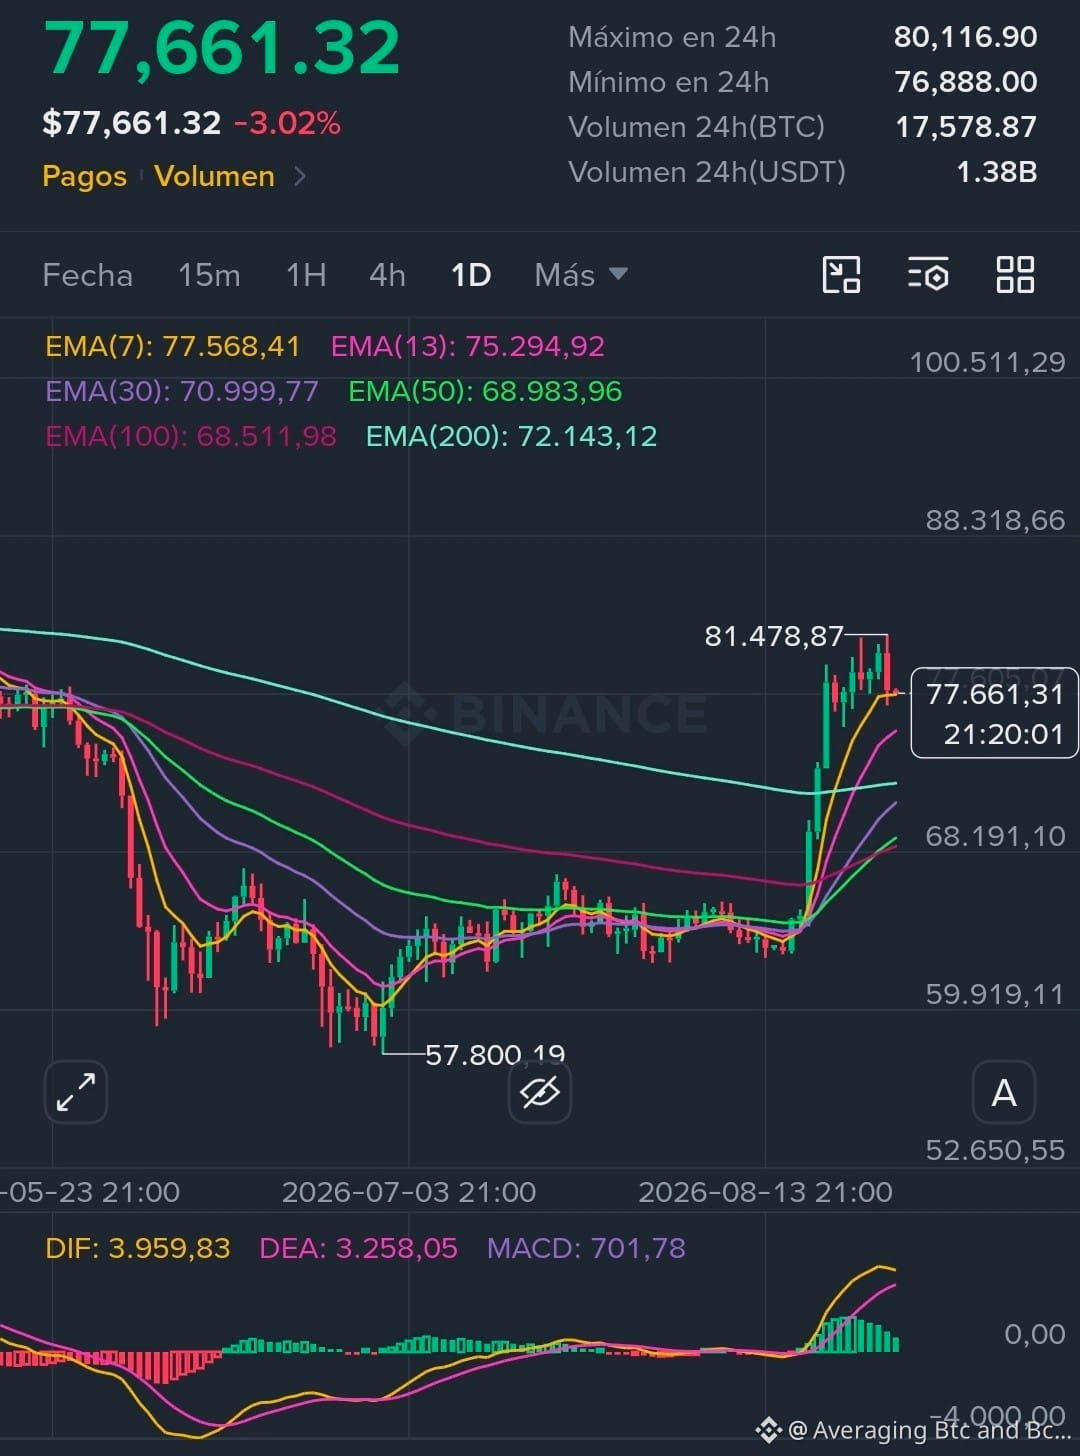Open the Volumen tag link
The image size is (1080, 1456).
(214, 177)
